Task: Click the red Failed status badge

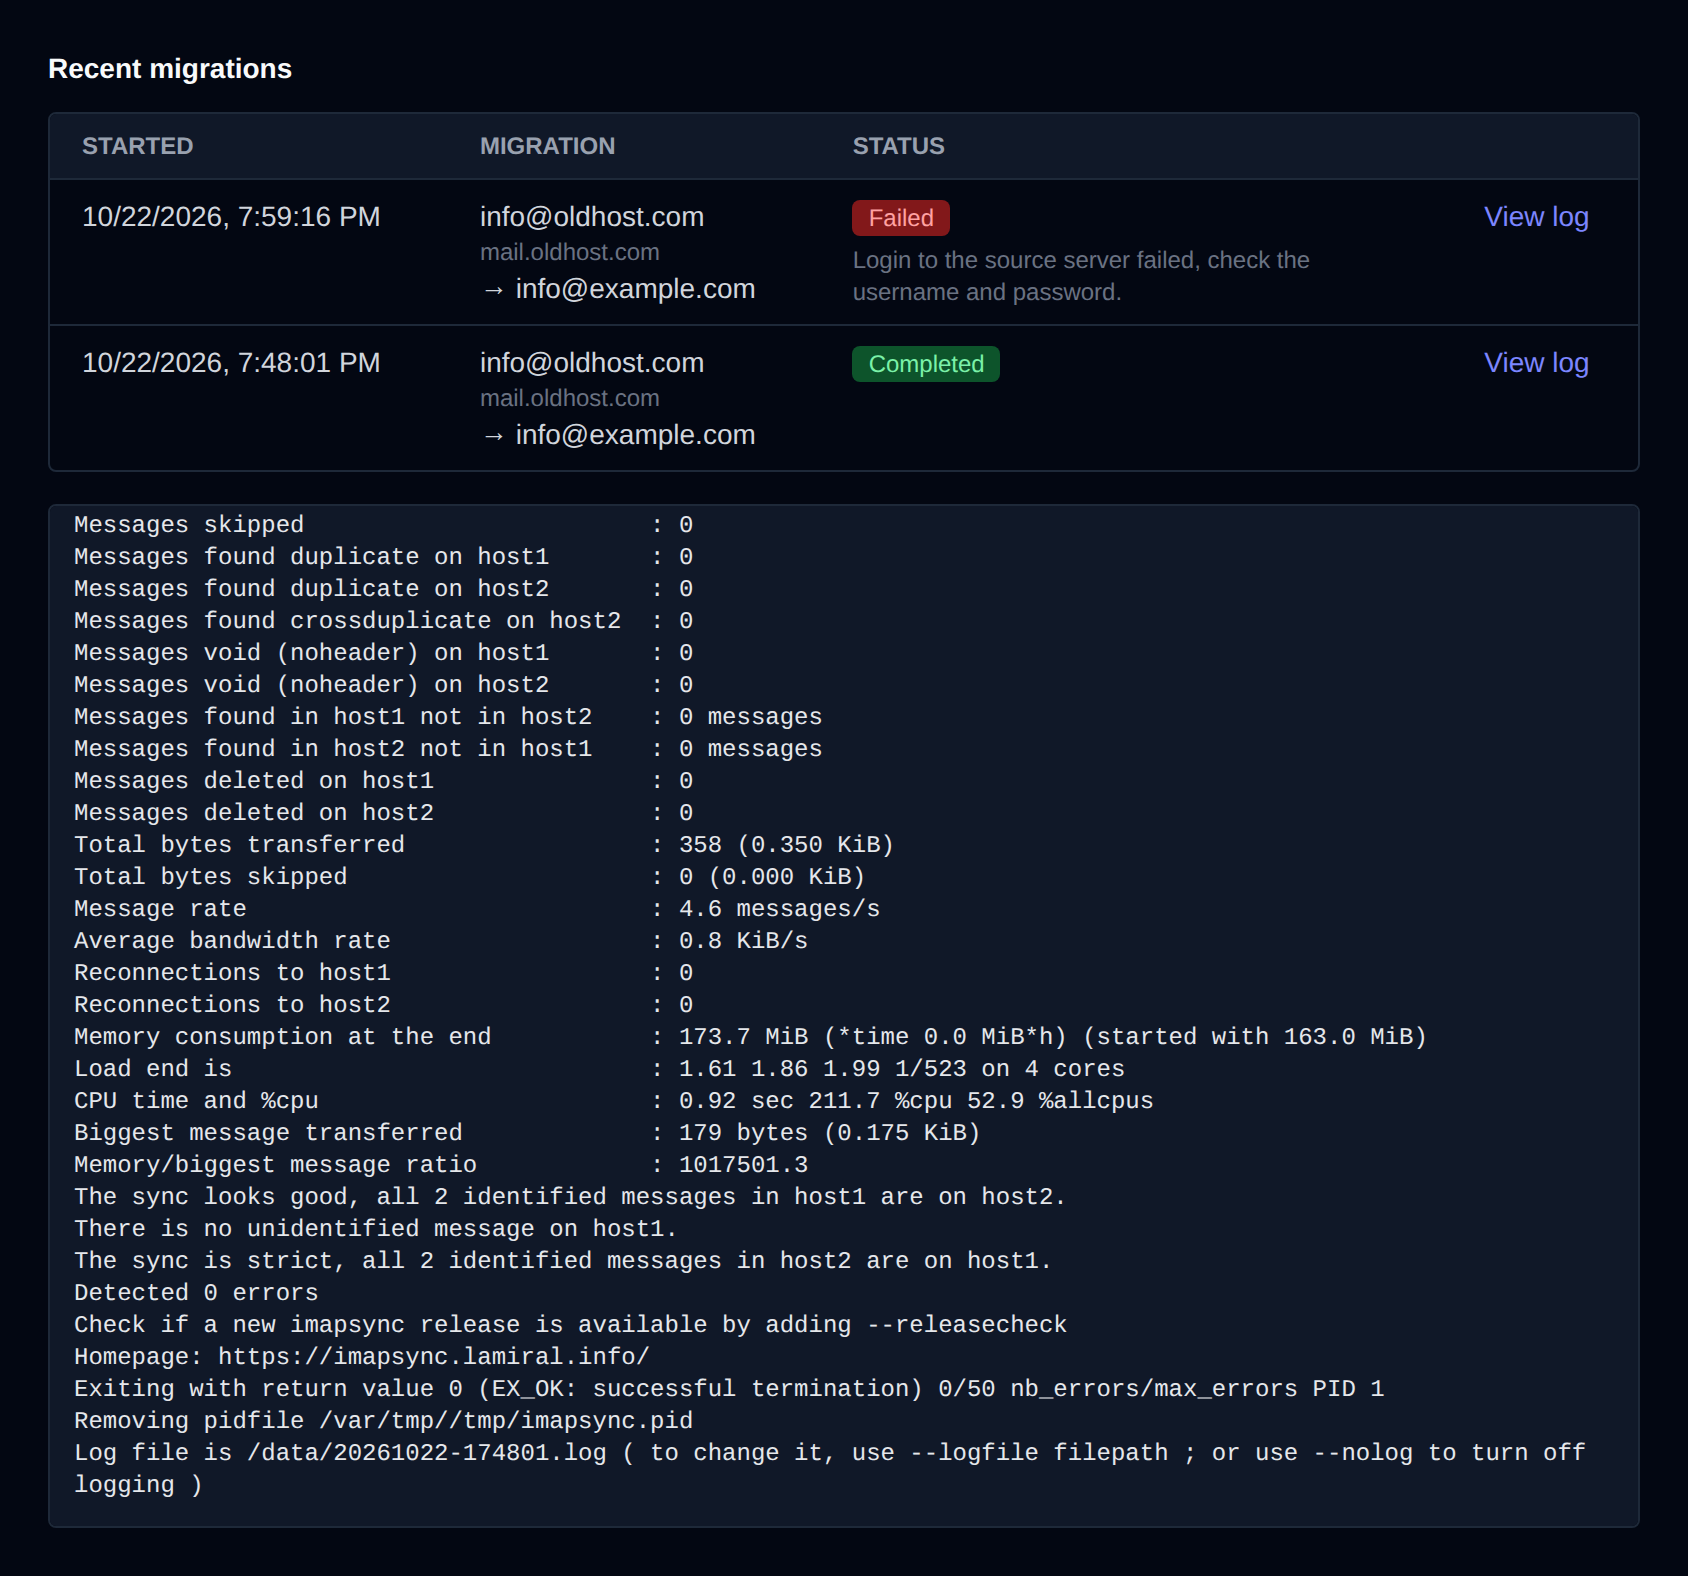Action: [901, 218]
